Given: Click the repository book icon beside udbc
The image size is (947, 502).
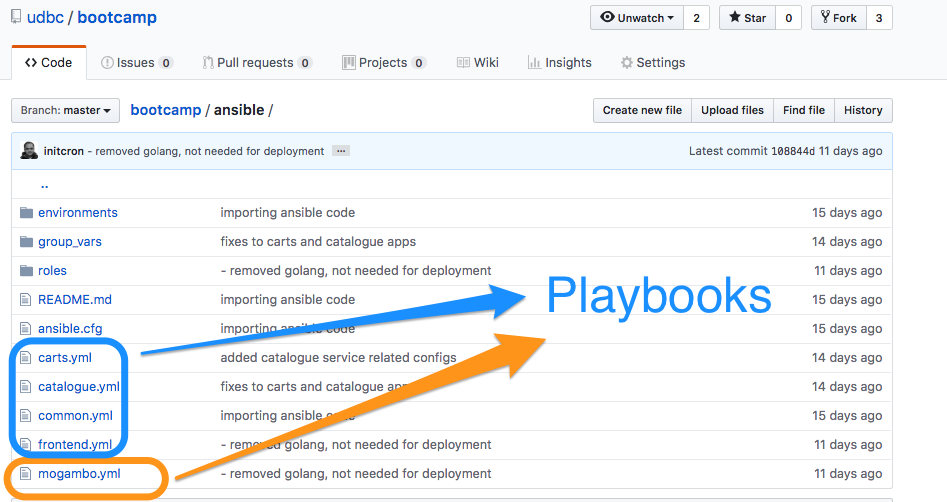Looking at the screenshot, I should click(x=16, y=17).
